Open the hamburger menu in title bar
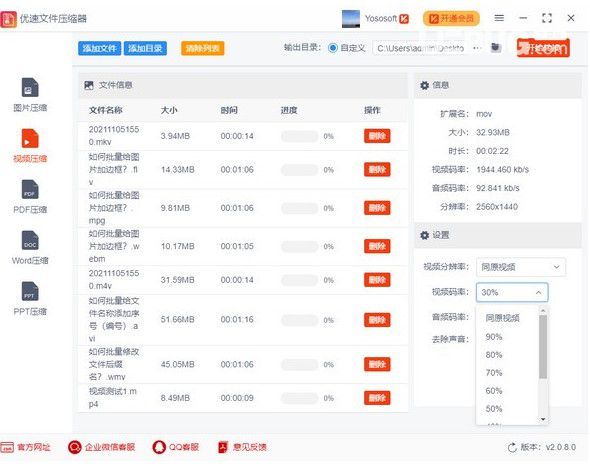The image size is (590, 474). coord(499,18)
